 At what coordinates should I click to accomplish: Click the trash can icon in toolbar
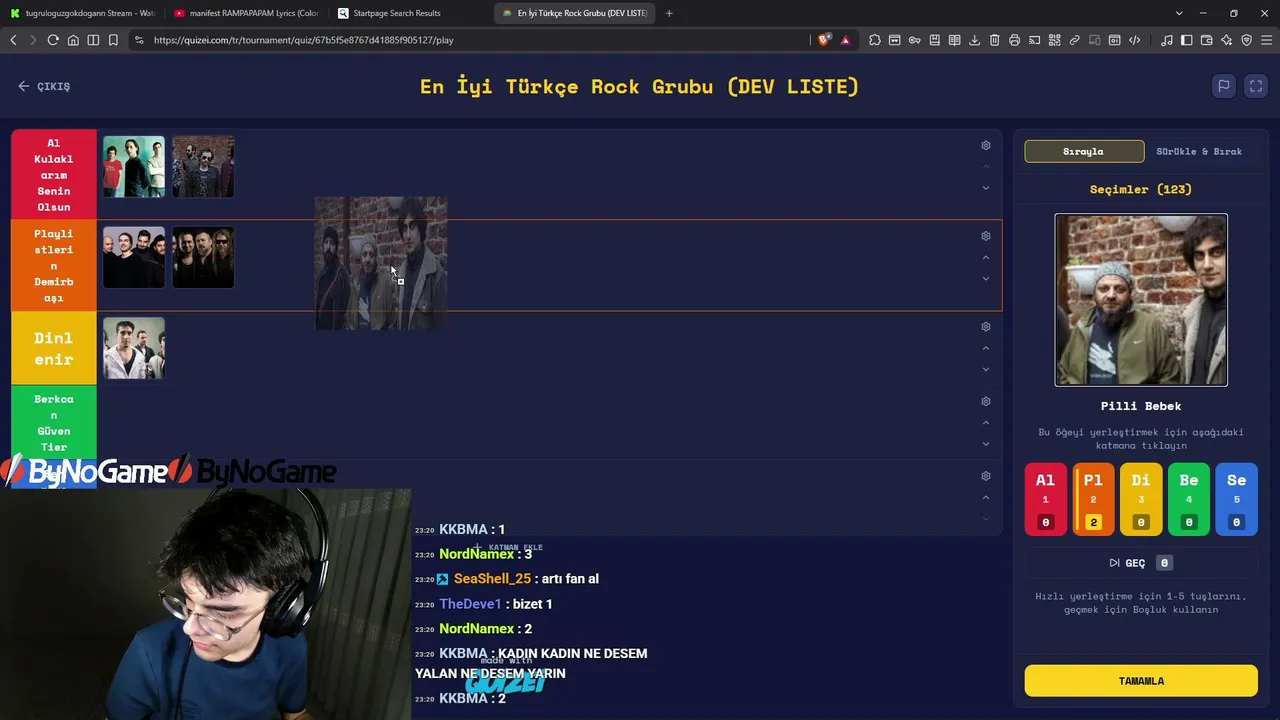[x=995, y=40]
